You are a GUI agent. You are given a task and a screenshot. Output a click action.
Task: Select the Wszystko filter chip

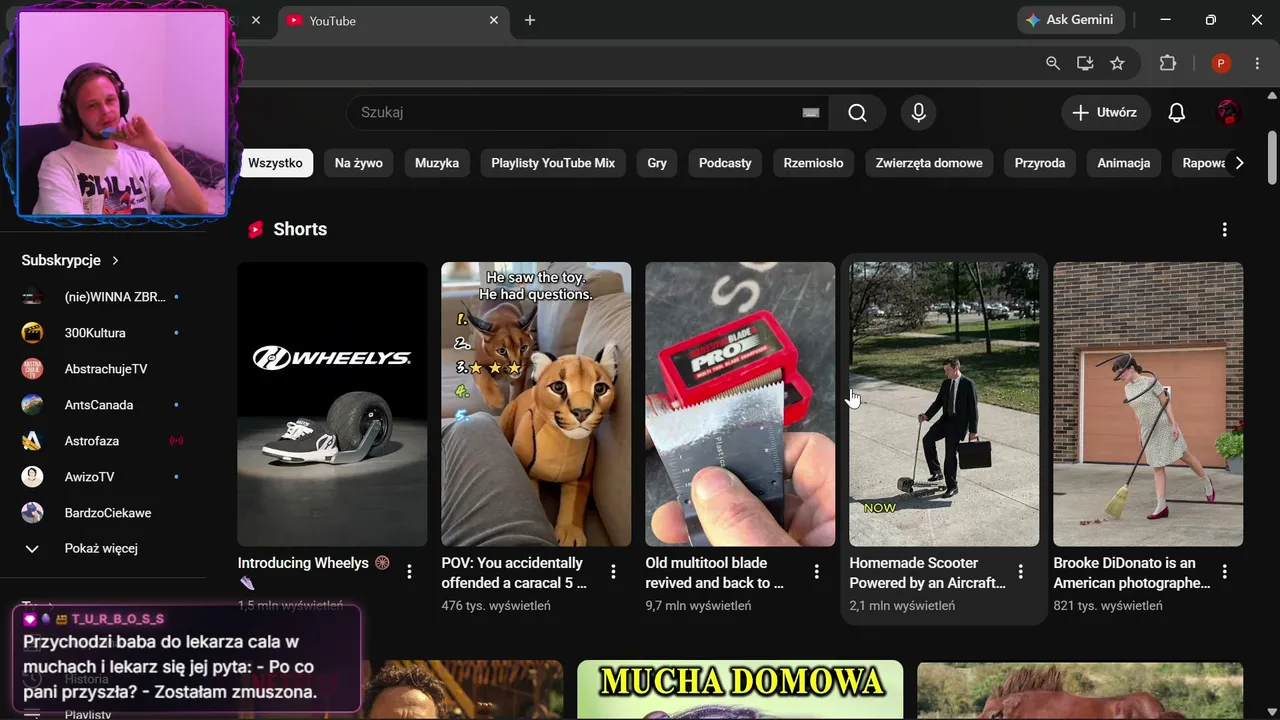tap(275, 163)
